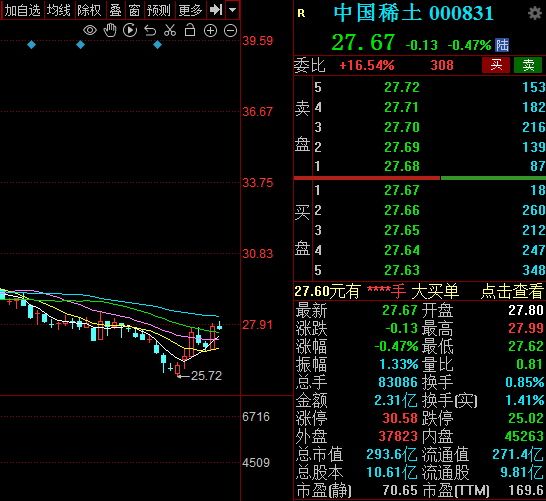Zoom out with the minus icon
The width and height of the screenshot is (546, 501).
pyautogui.click(x=230, y=31)
